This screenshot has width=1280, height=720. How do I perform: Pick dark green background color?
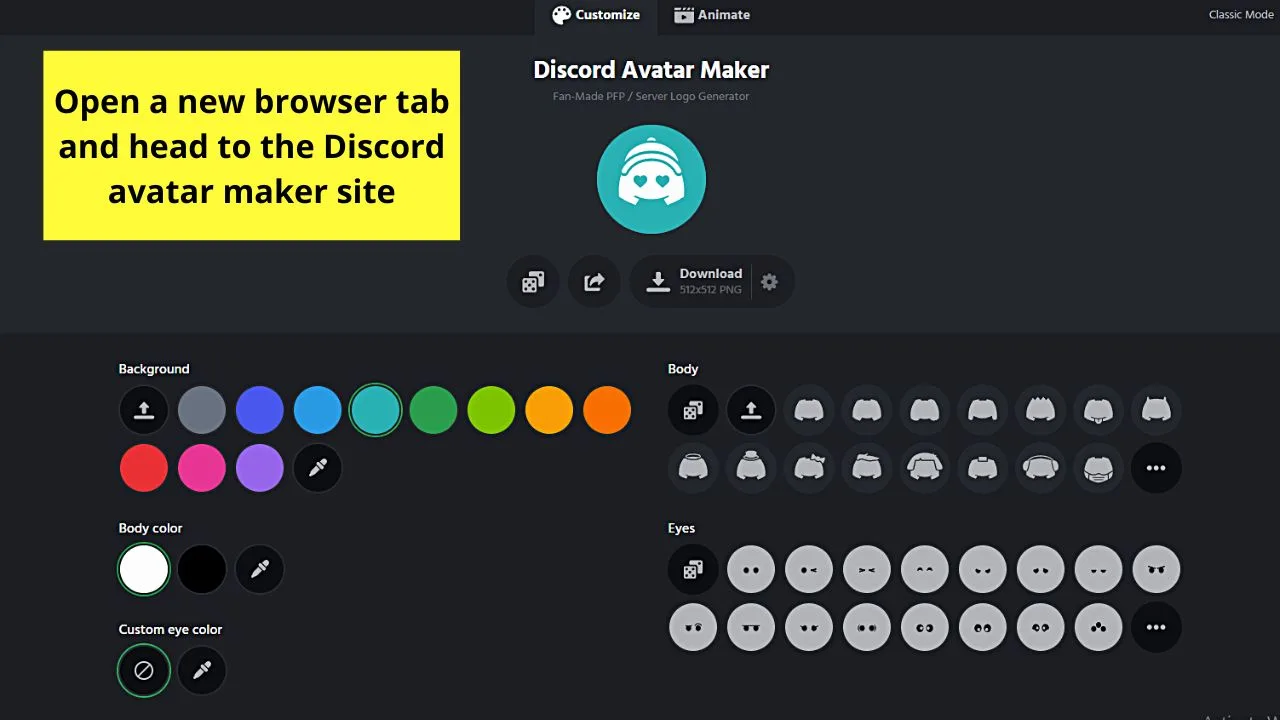(434, 410)
